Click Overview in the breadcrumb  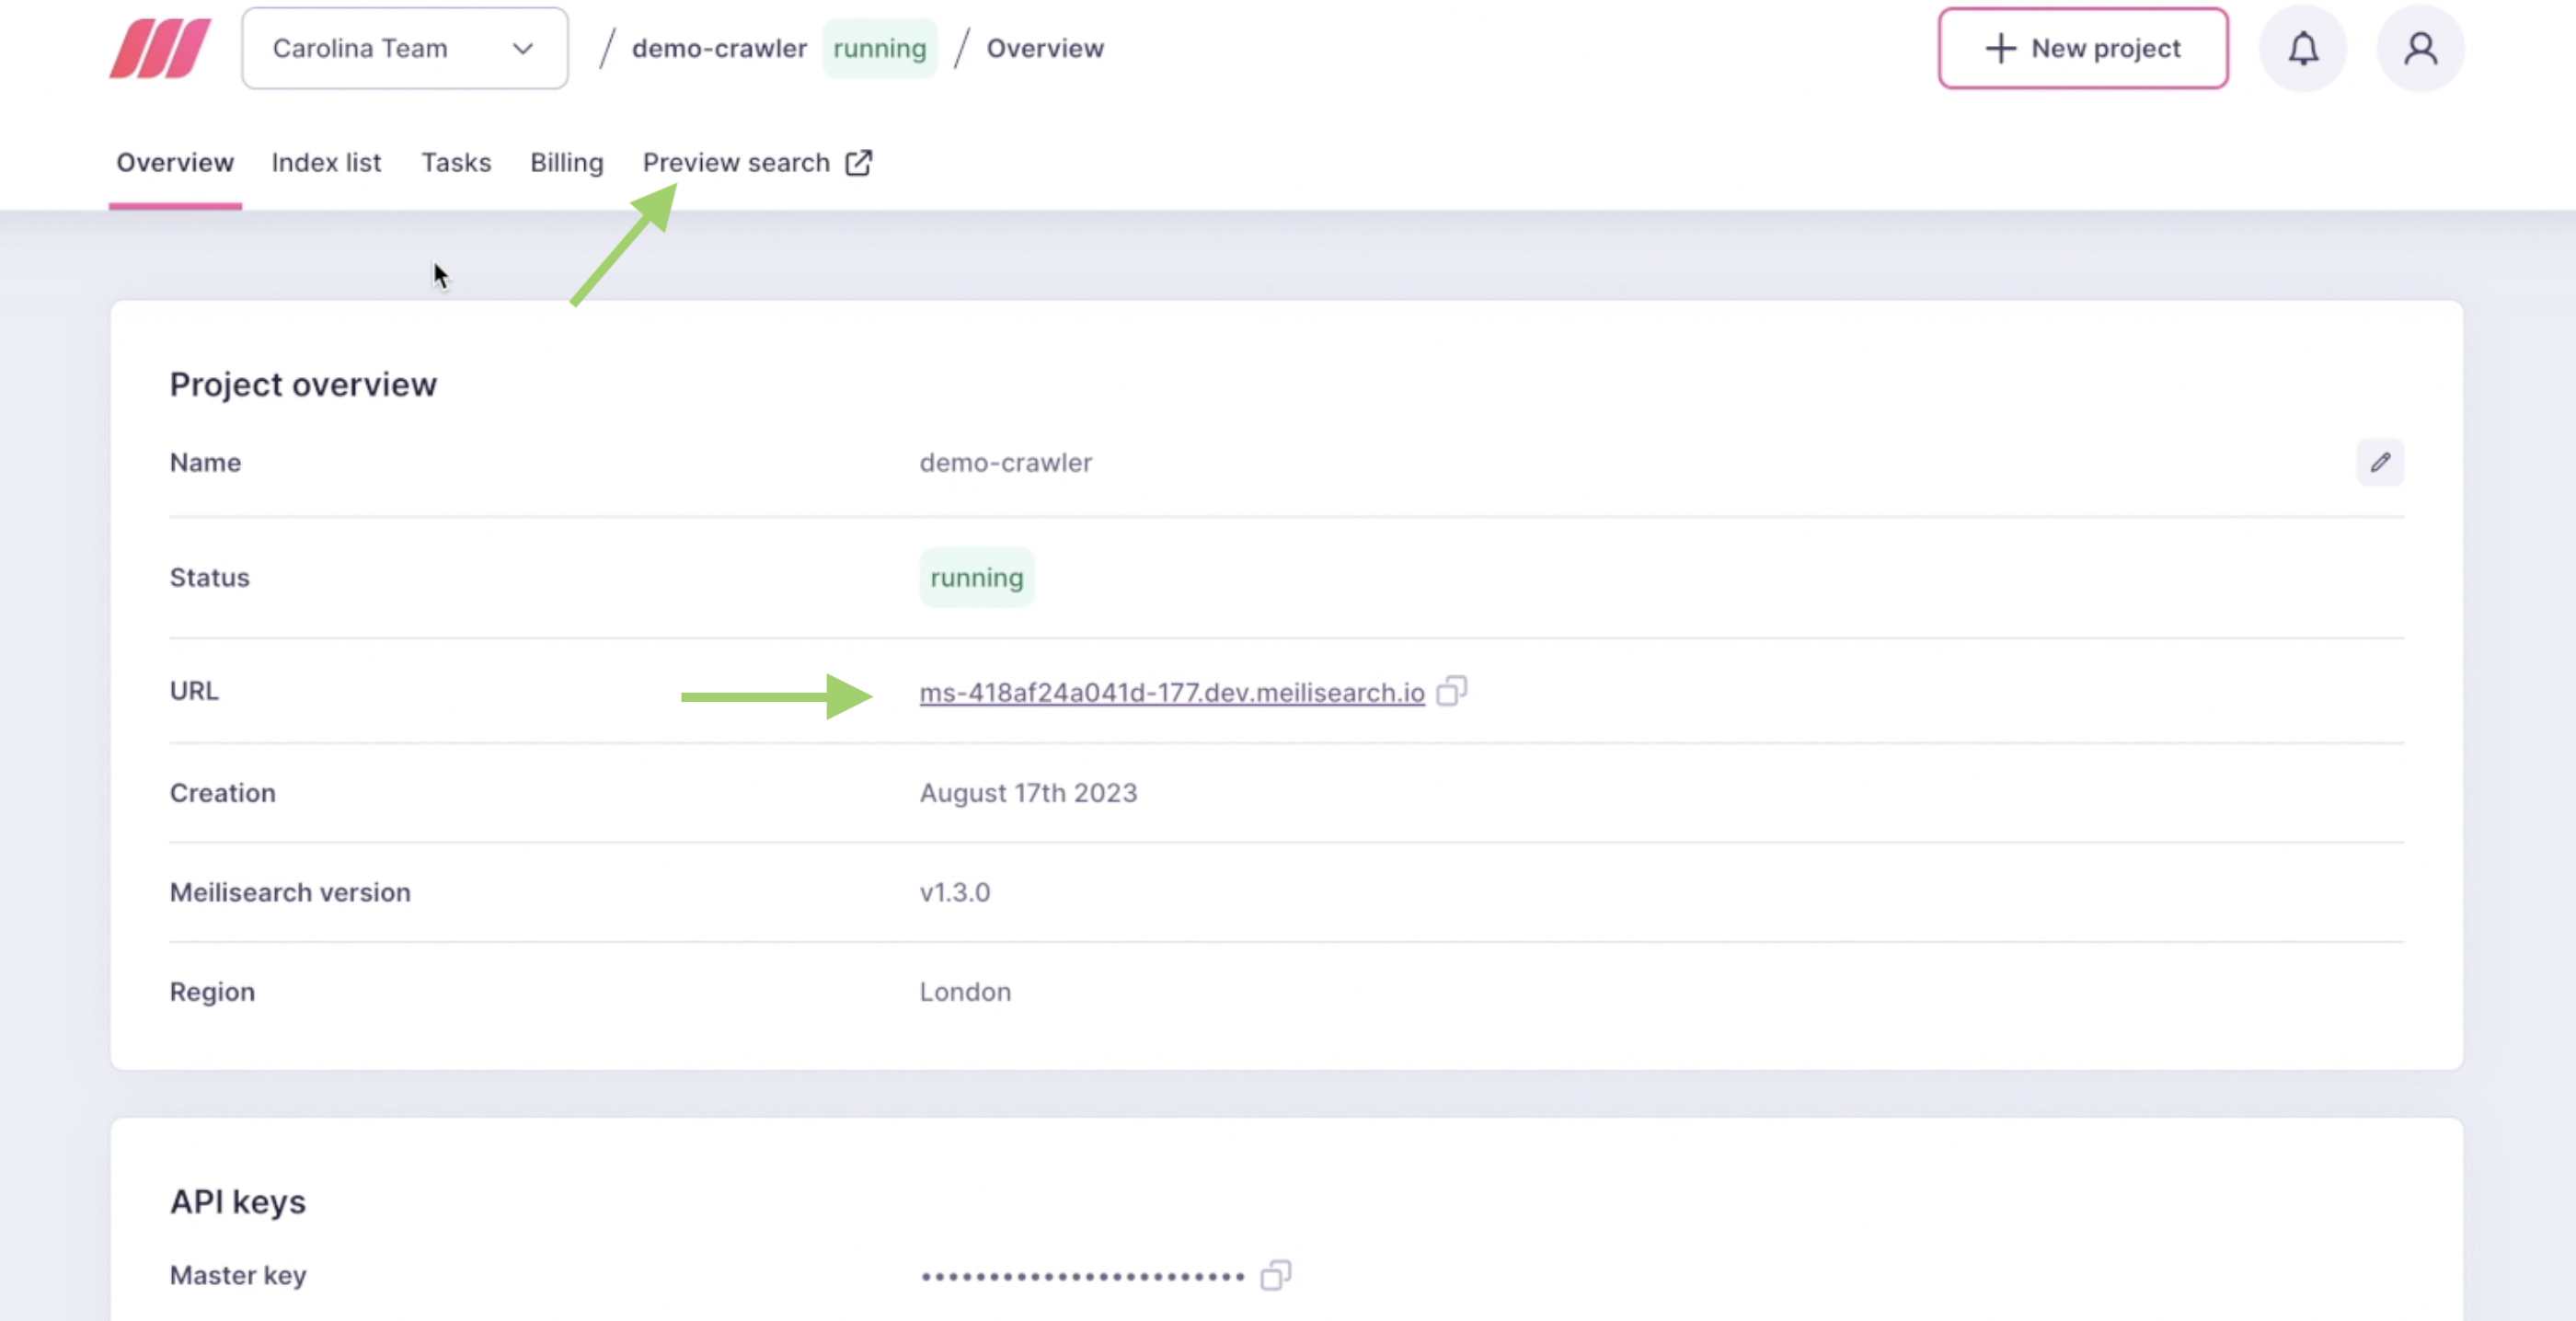point(1045,48)
